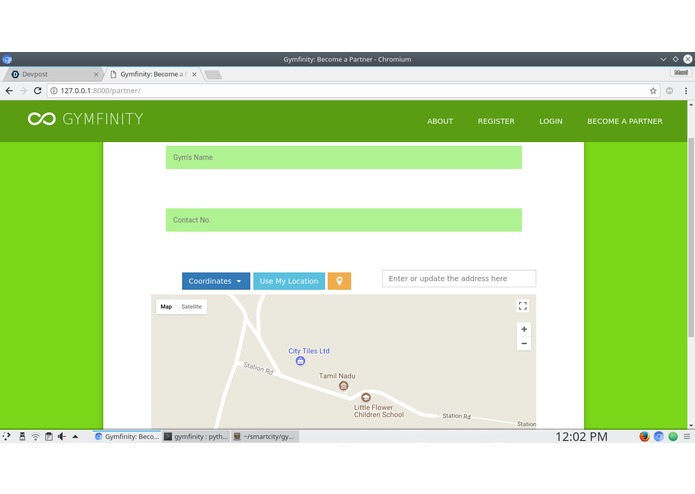This screenshot has width=695, height=494.
Task: Click the Tamil Nadu place marker on the map
Action: point(344,386)
